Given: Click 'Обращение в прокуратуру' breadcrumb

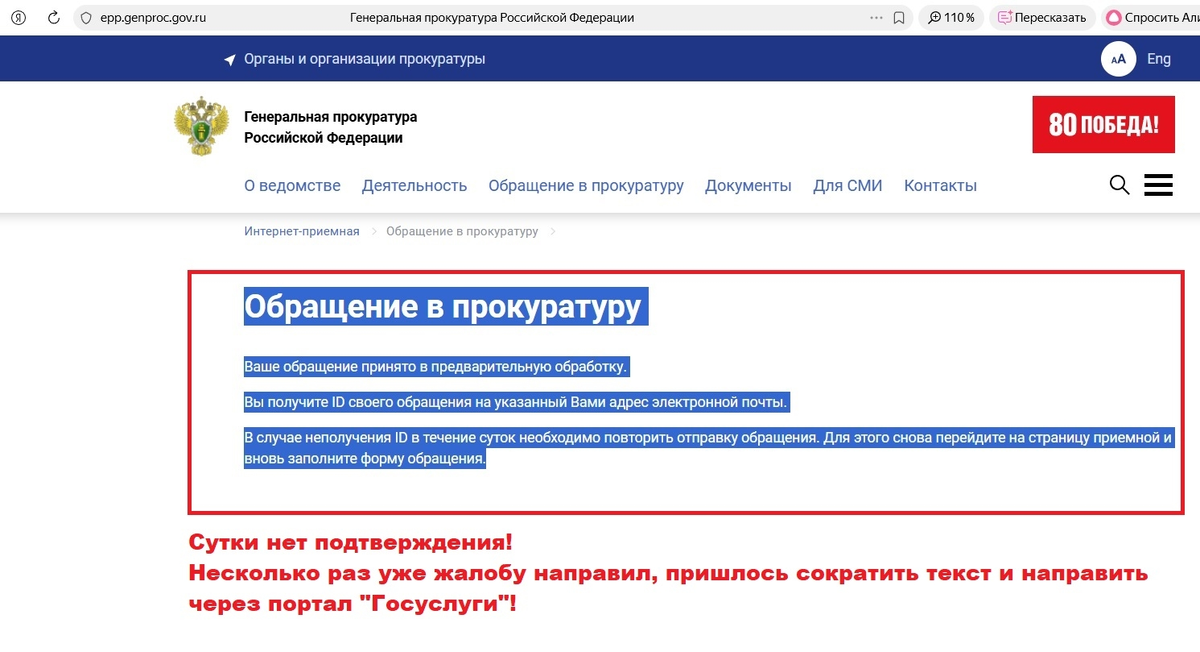Looking at the screenshot, I should (462, 231).
